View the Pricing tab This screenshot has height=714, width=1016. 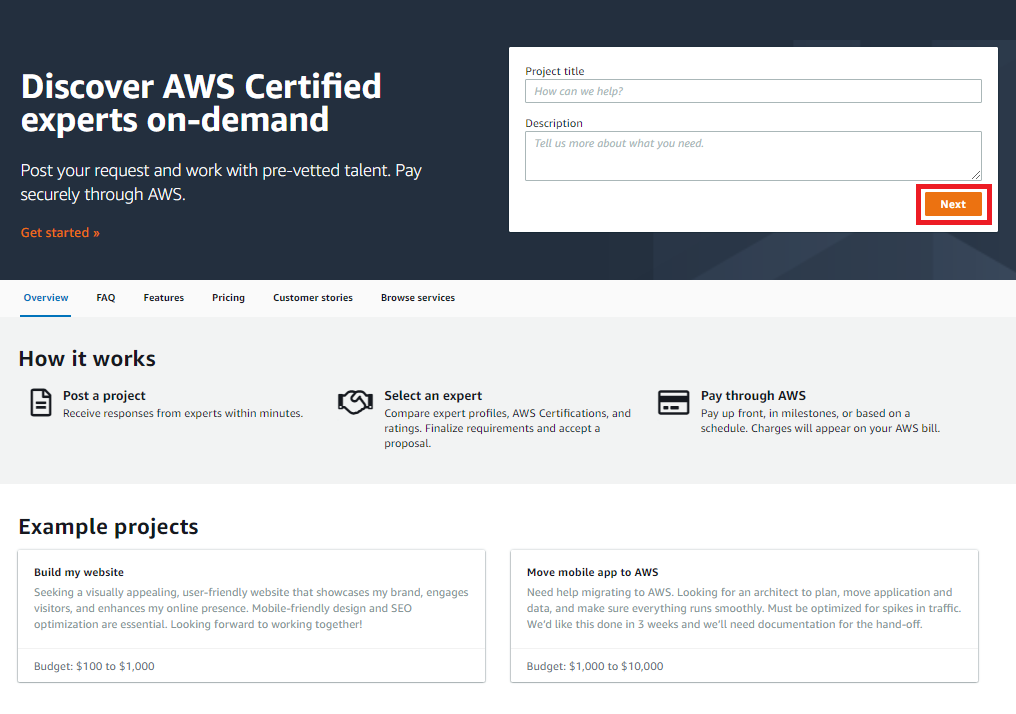point(228,297)
